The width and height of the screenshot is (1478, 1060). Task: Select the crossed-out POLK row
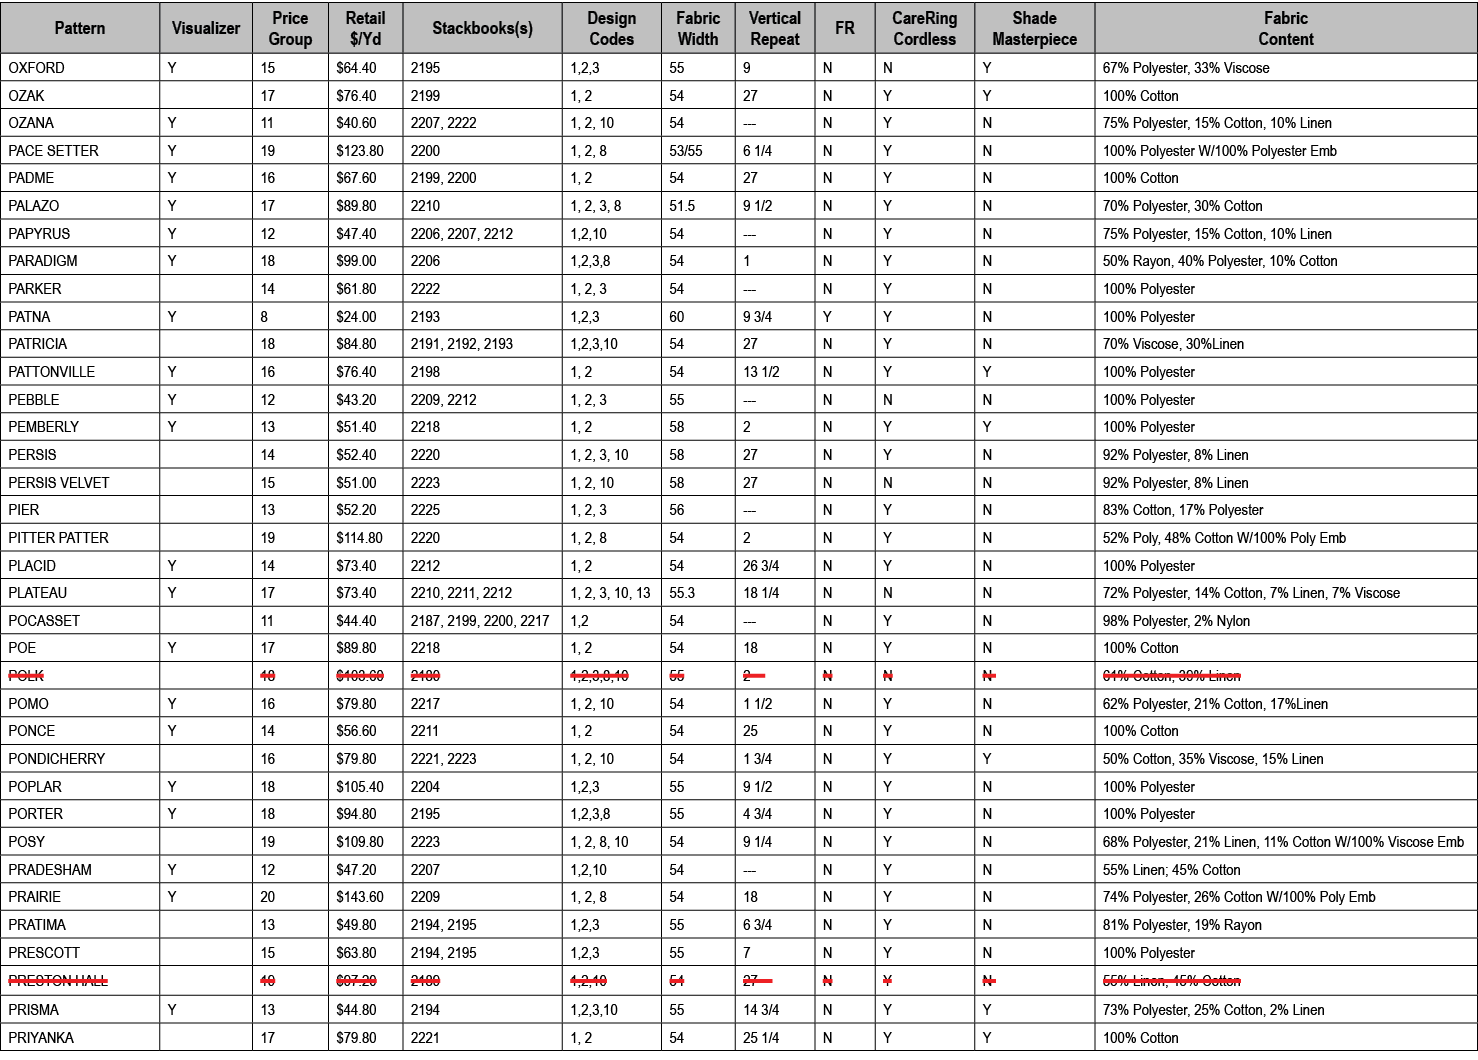coord(79,675)
